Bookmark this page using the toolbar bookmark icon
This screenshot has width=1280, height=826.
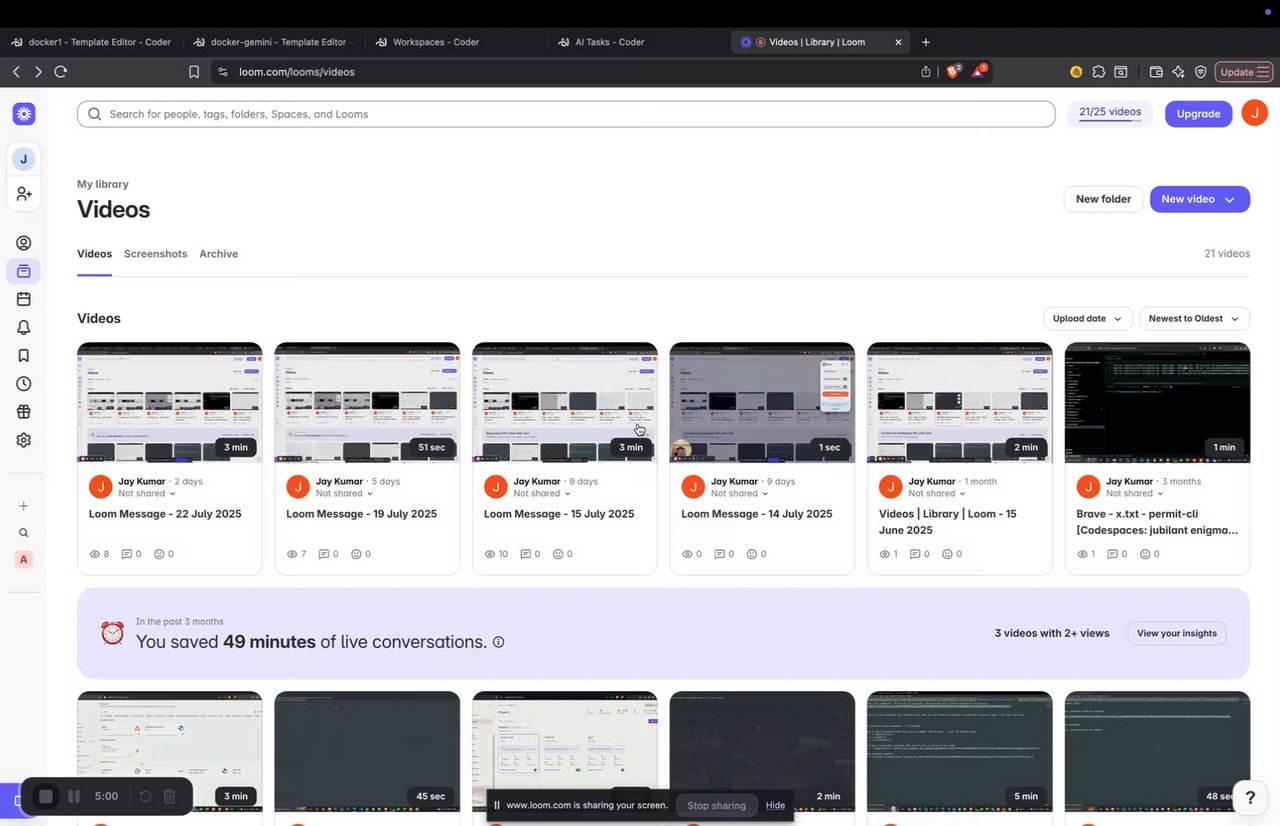[x=194, y=72]
